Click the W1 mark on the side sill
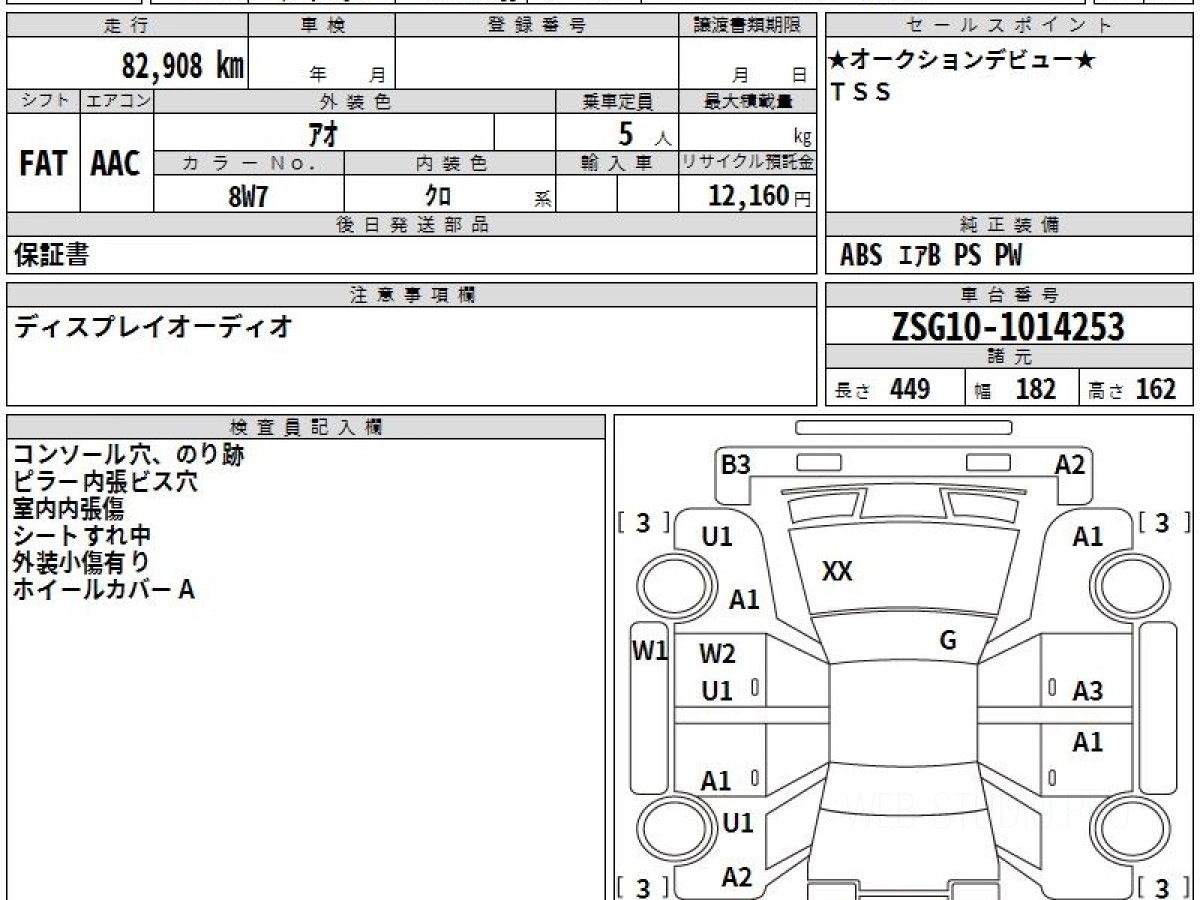This screenshot has width=1200, height=900. [x=650, y=651]
